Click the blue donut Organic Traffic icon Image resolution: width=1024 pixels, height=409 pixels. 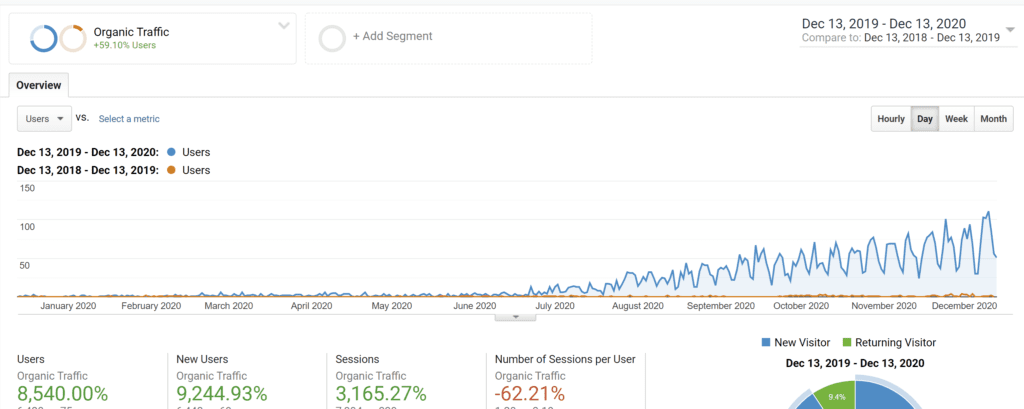(x=44, y=39)
